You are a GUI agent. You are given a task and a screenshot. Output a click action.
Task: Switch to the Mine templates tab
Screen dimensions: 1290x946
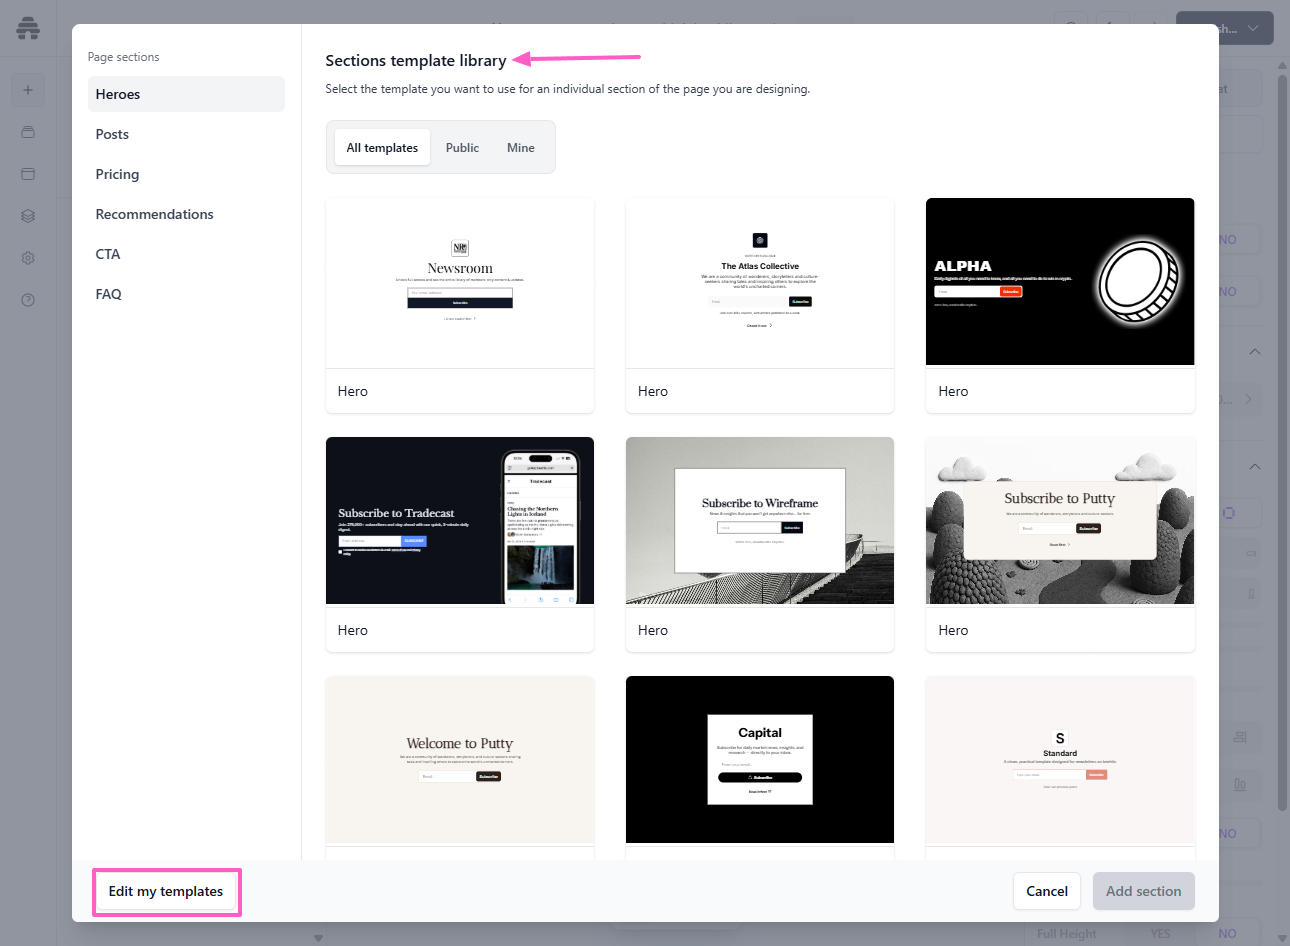[520, 148]
